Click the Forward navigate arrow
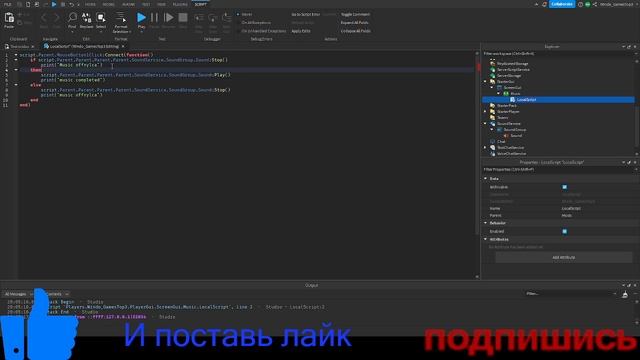This screenshot has width=640, height=360. 57,18
